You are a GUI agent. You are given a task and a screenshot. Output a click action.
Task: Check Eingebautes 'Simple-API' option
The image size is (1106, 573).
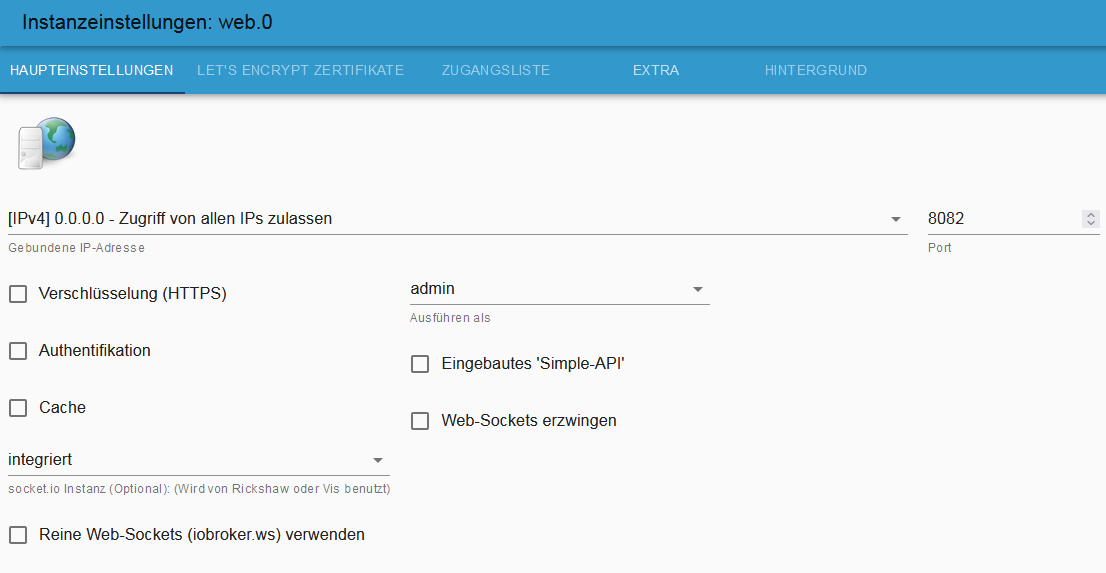coord(420,364)
